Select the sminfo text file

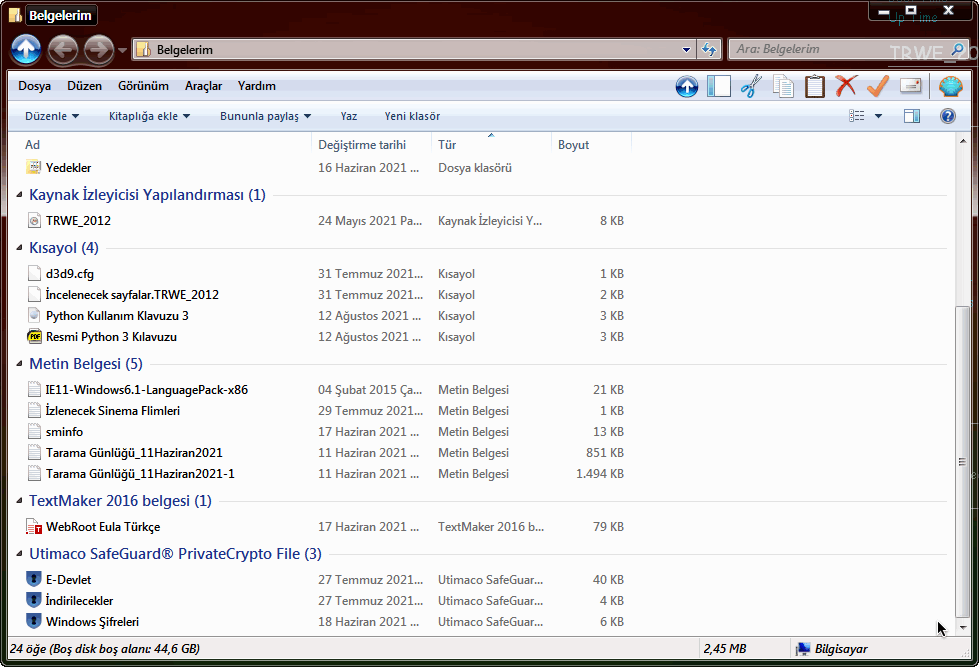[64, 432]
